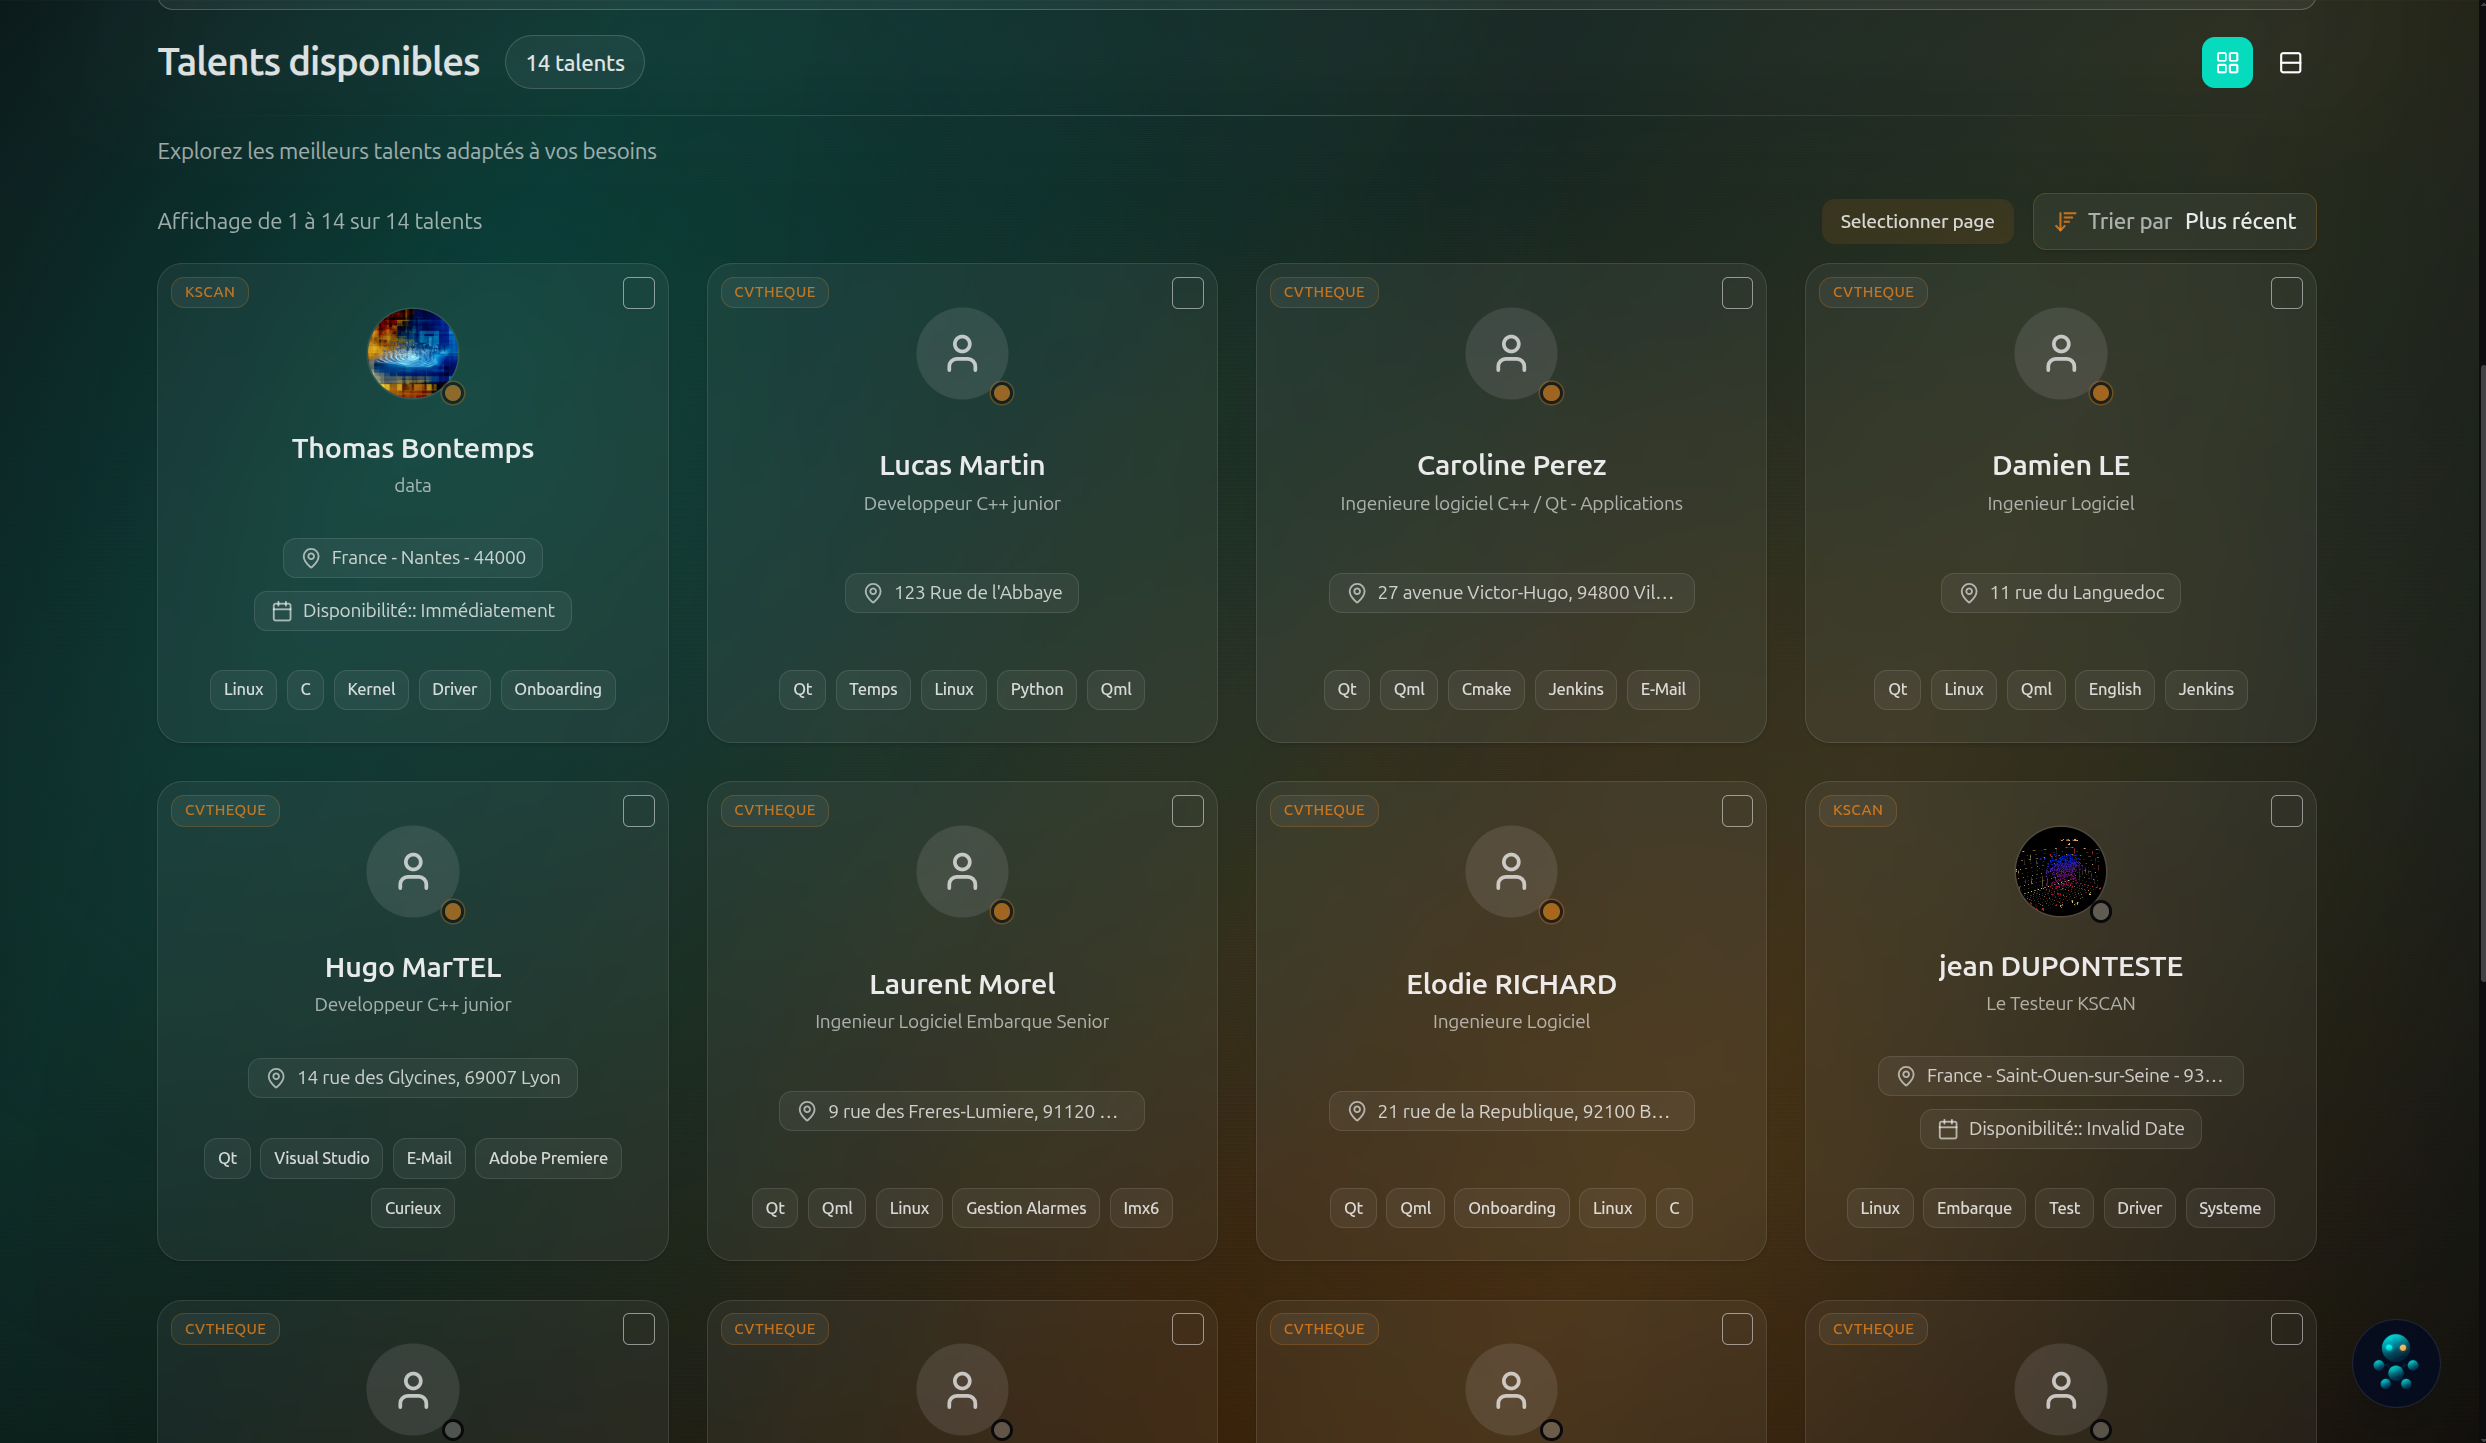Click the KSCAN tag on Thomas Bontemps card

(209, 292)
